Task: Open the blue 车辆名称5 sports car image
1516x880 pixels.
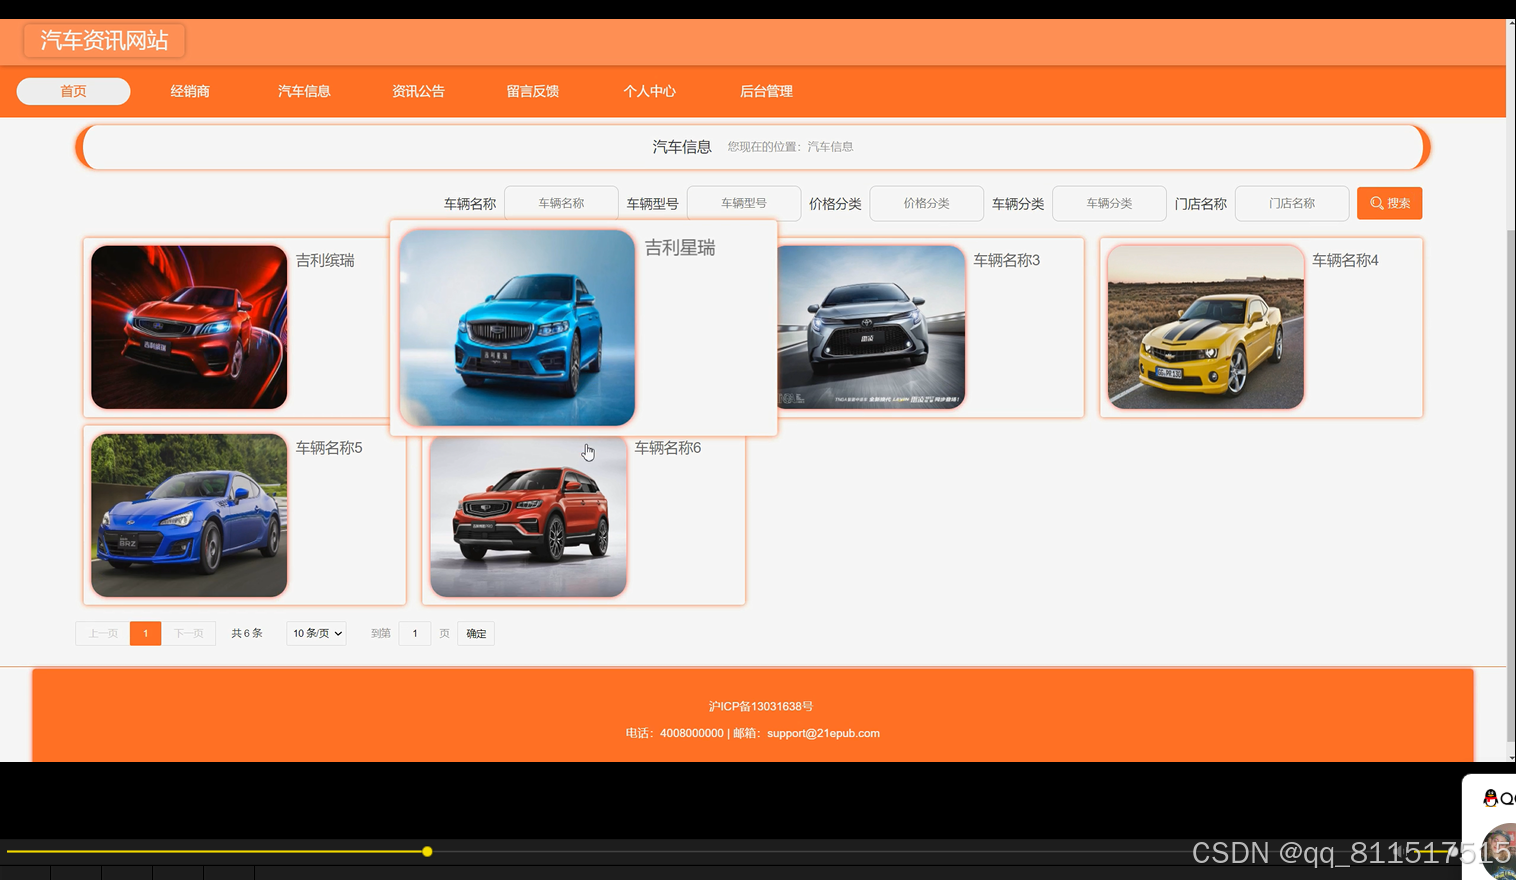Action: tap(189, 515)
